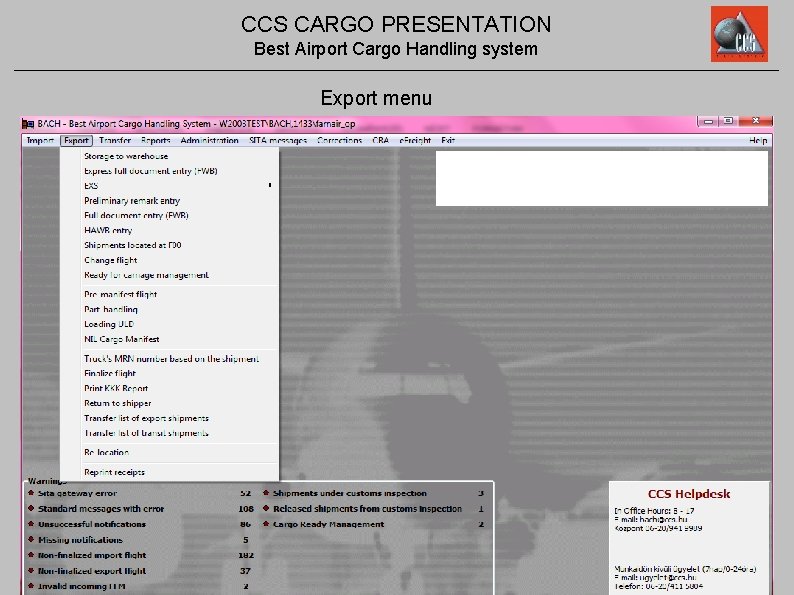Choose Express full document entry (FWB)
This screenshot has height=595, width=794.
click(170, 171)
